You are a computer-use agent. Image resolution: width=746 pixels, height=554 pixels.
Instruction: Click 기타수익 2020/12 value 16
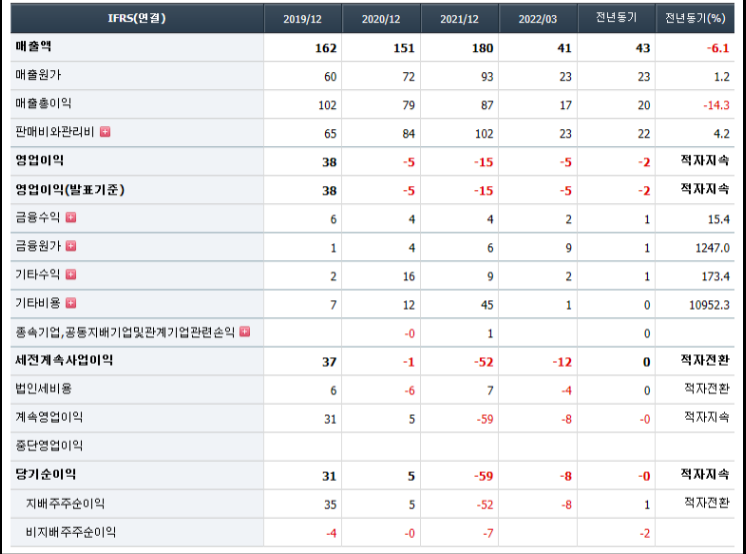(409, 277)
